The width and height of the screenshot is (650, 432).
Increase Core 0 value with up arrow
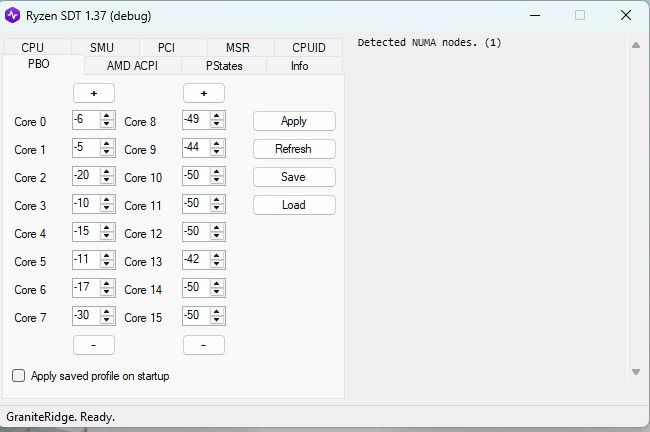click(x=107, y=117)
